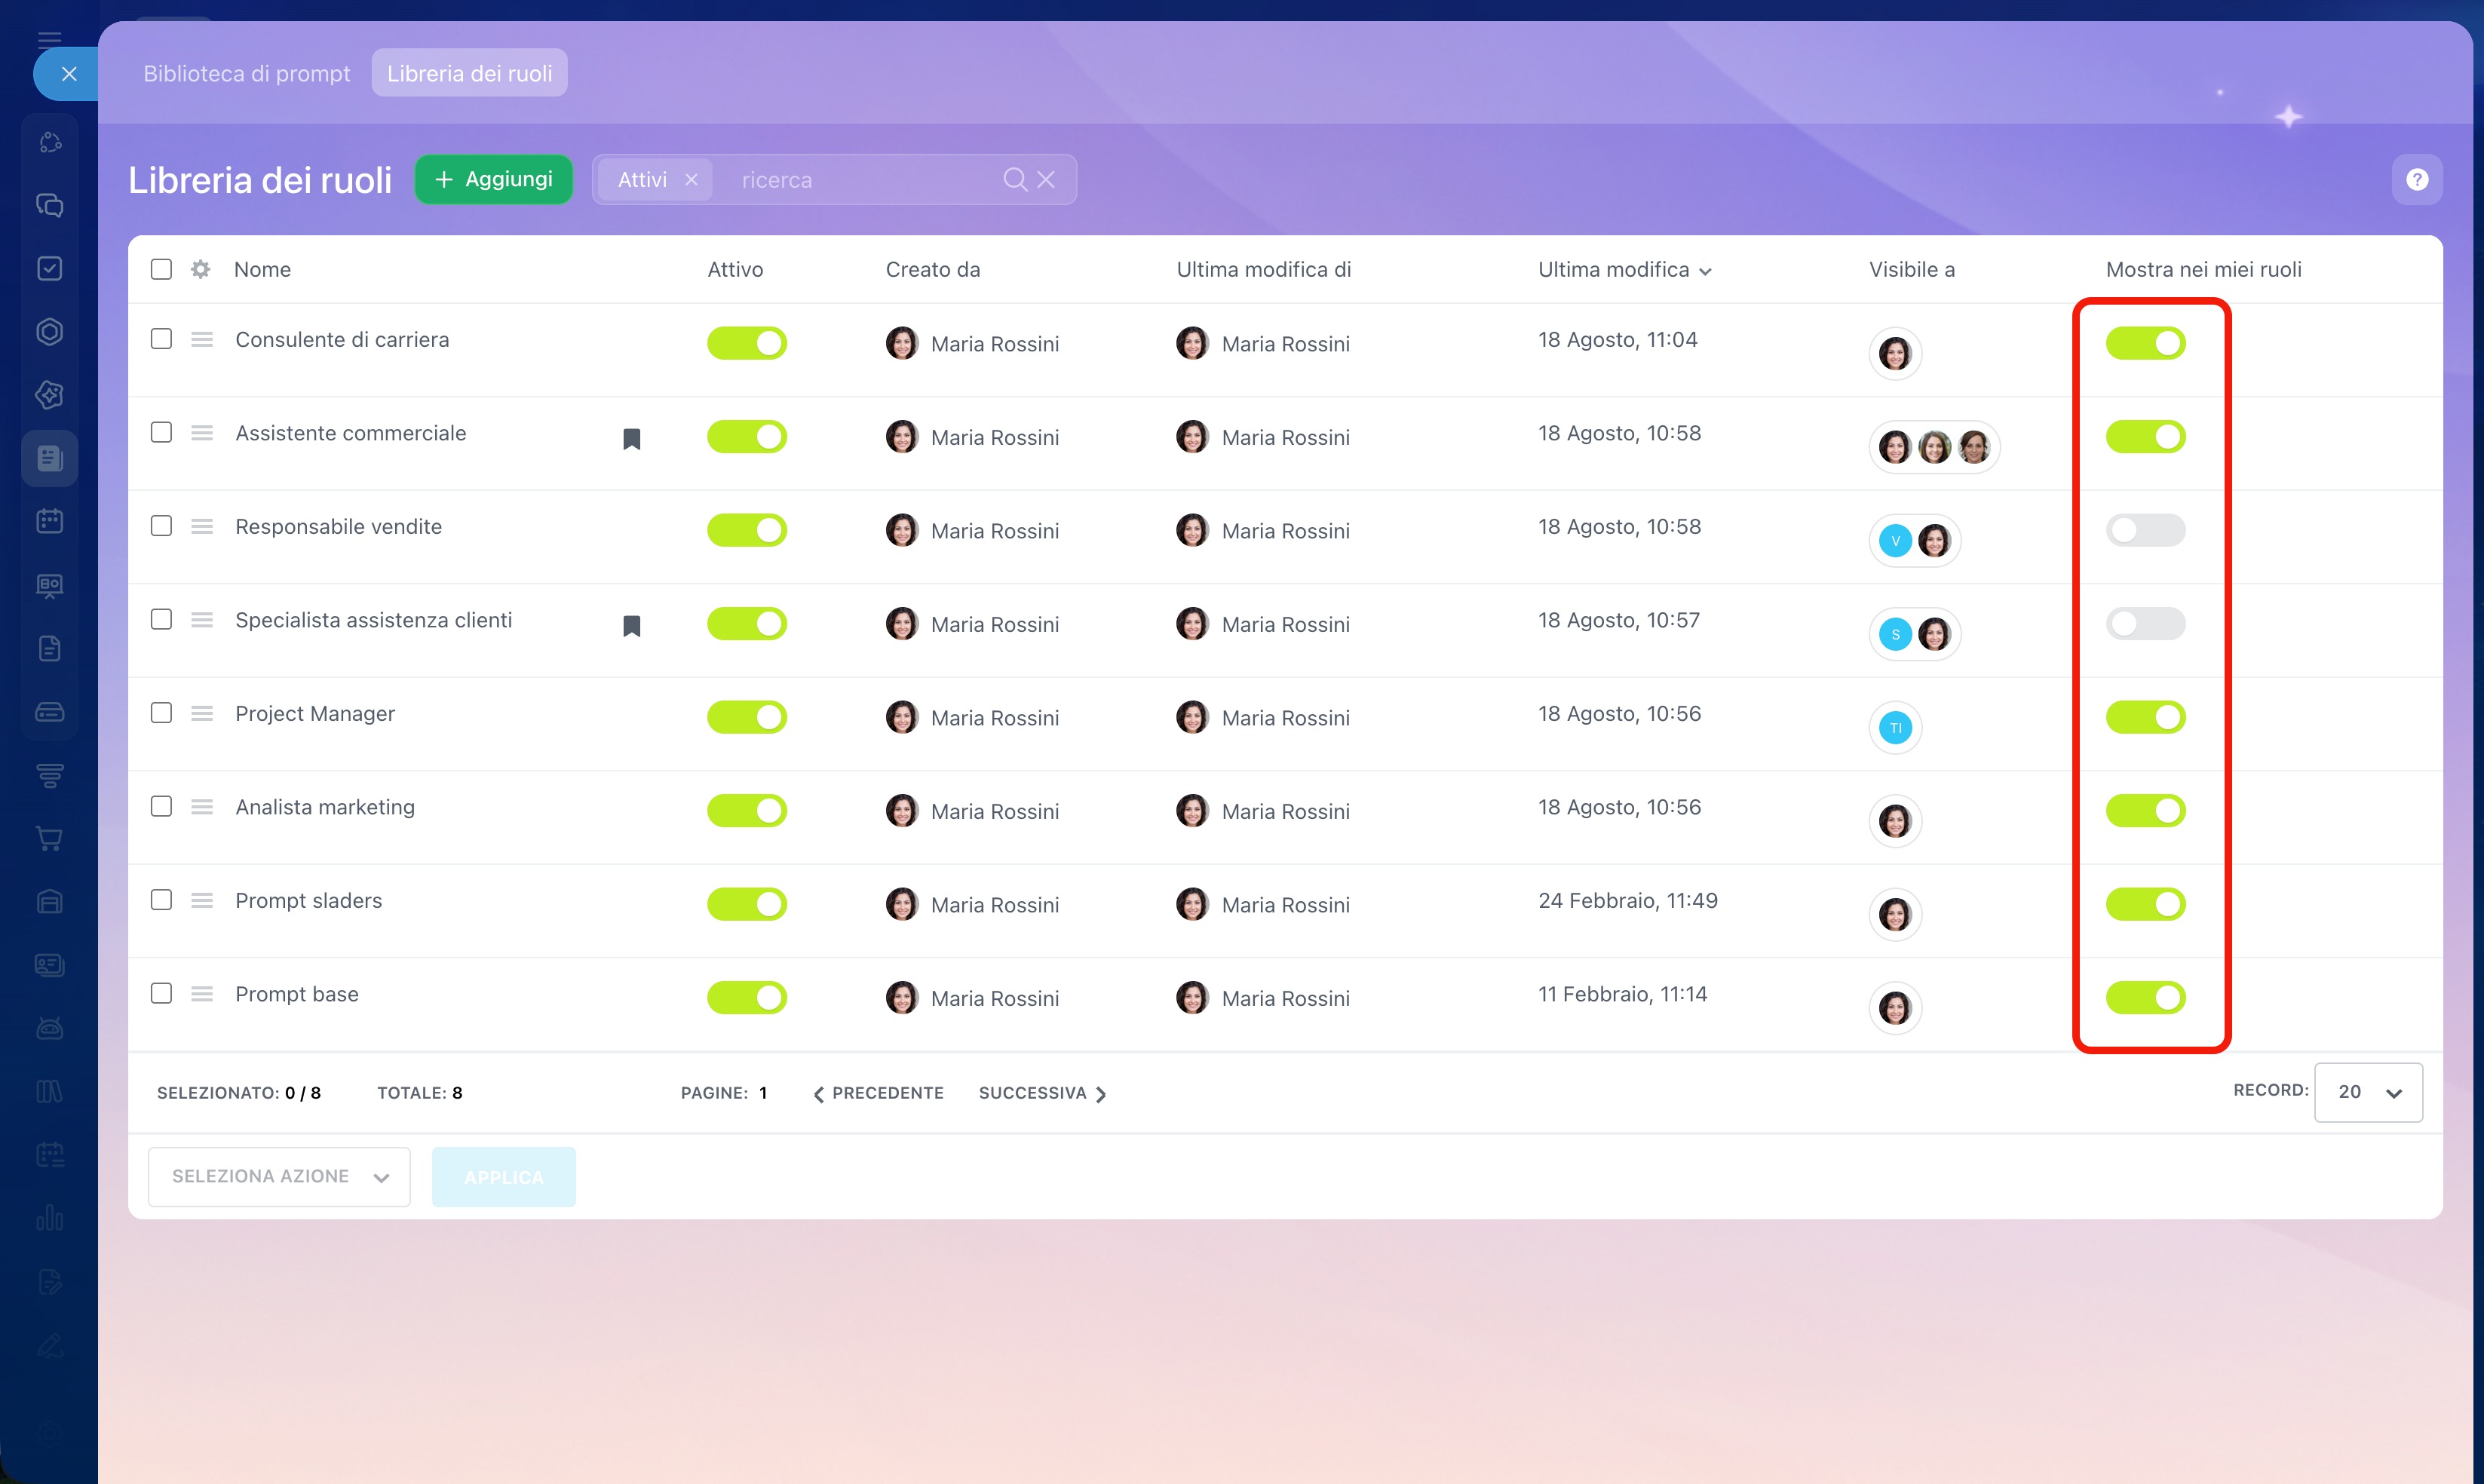Click the Applica button
Screen dimensions: 2484x1484
[x=503, y=1177]
